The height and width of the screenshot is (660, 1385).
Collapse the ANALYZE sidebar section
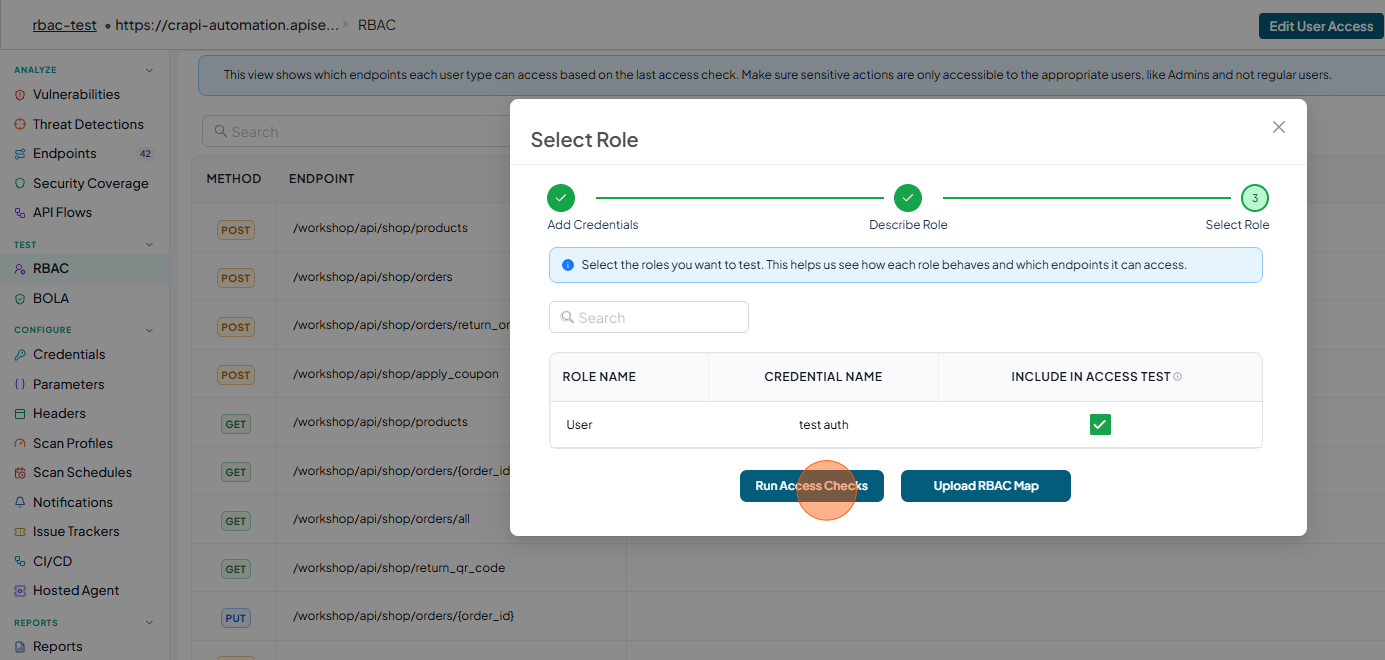150,71
